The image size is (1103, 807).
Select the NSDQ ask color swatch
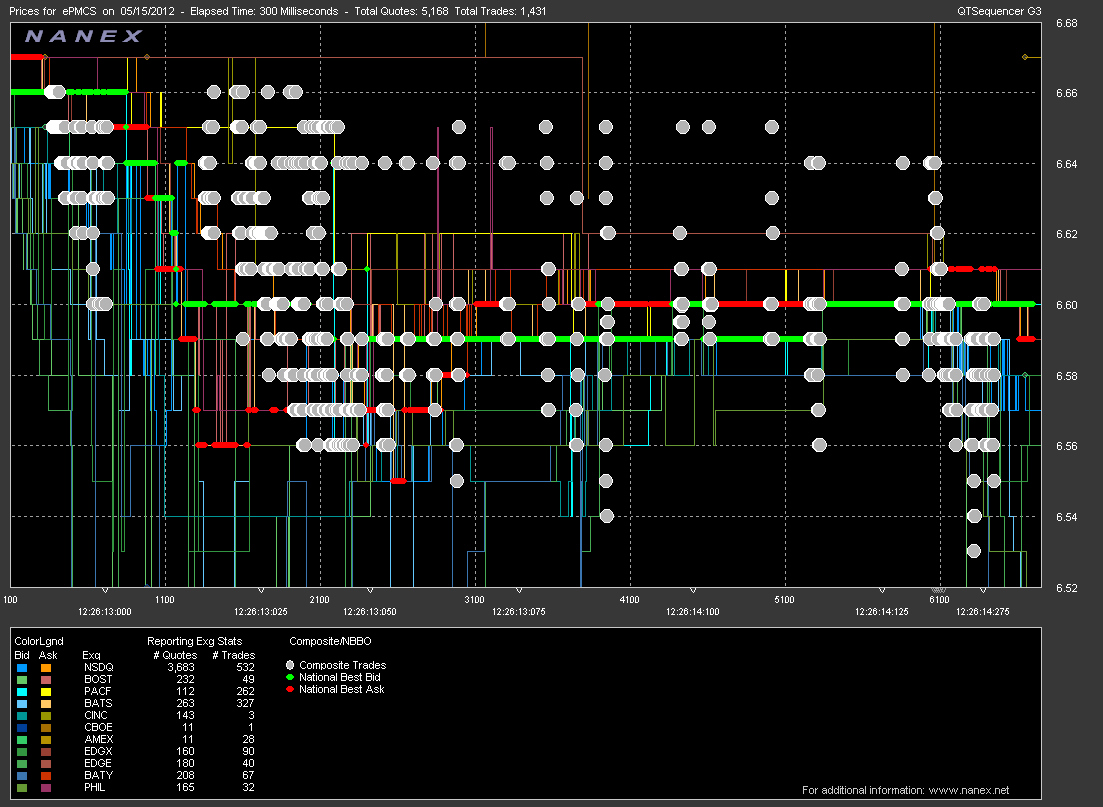[46, 668]
